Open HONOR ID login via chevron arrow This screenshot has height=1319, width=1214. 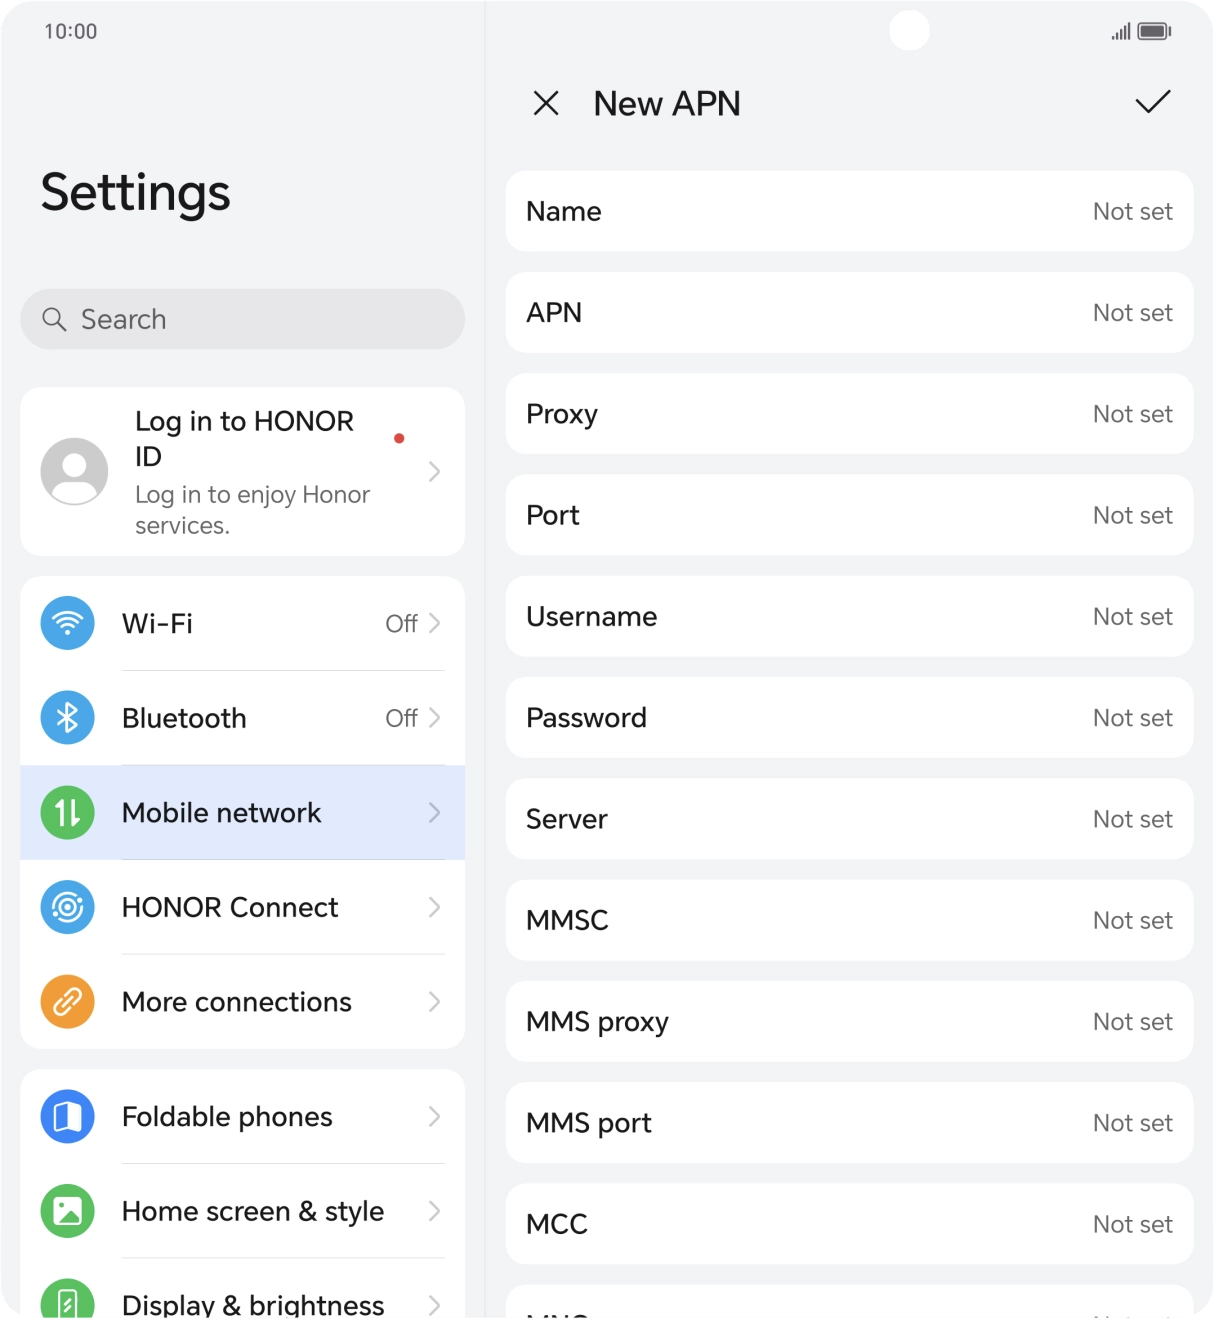434,472
